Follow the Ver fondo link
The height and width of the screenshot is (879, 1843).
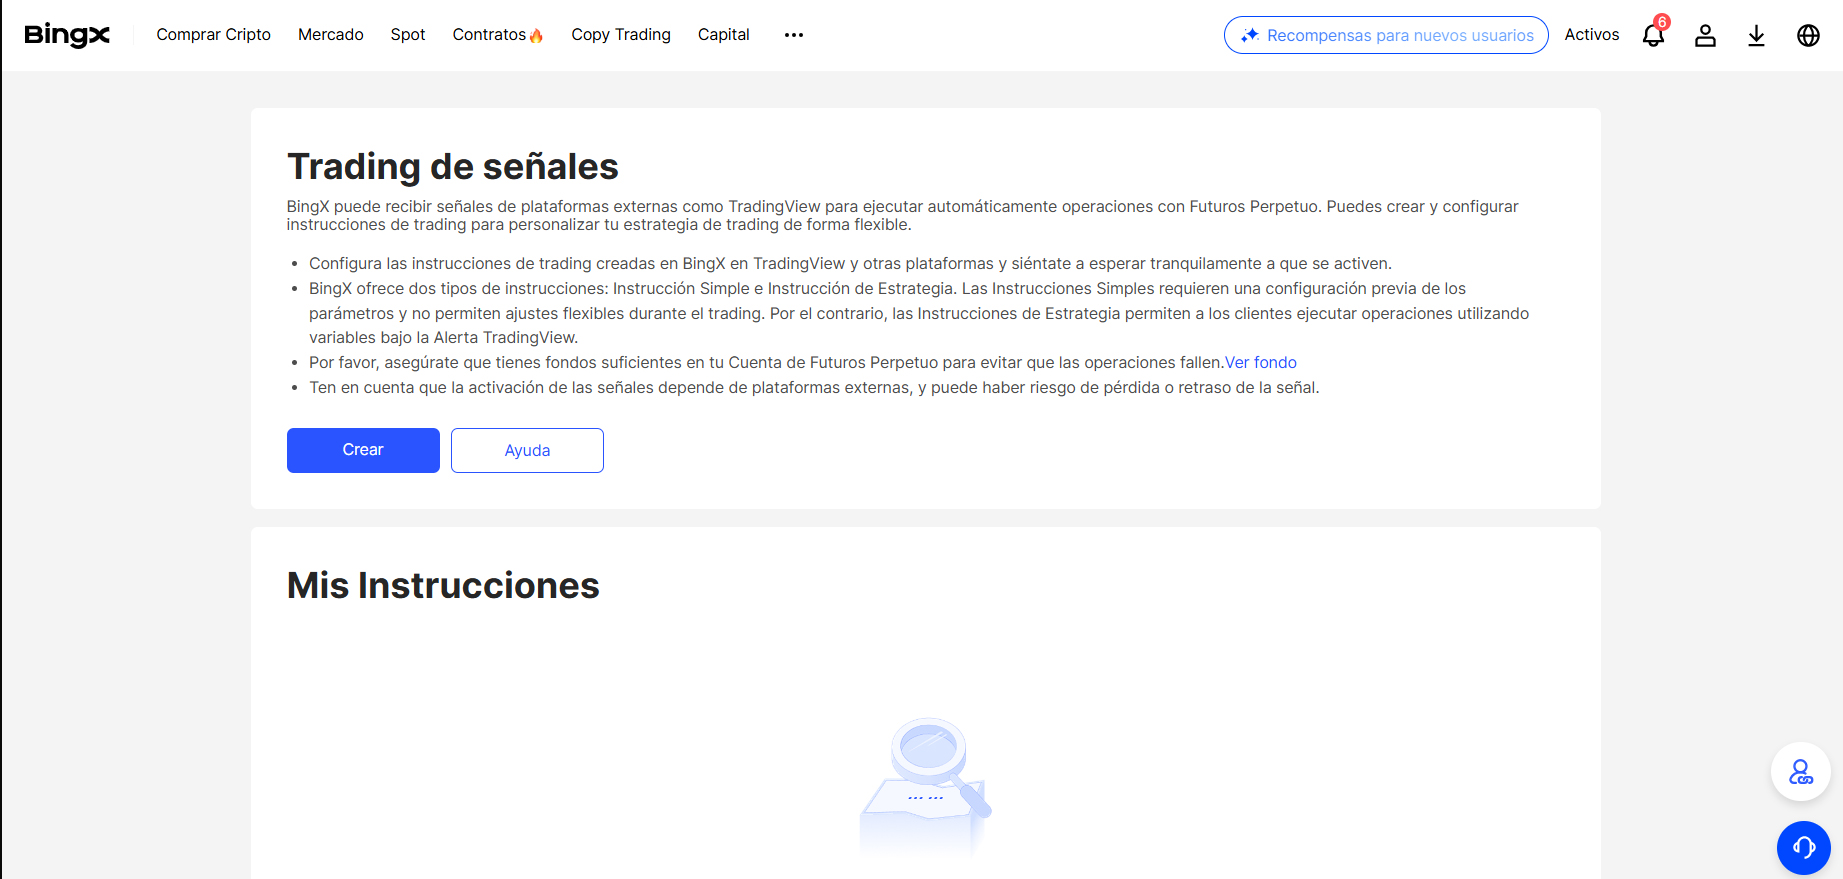1260,363
